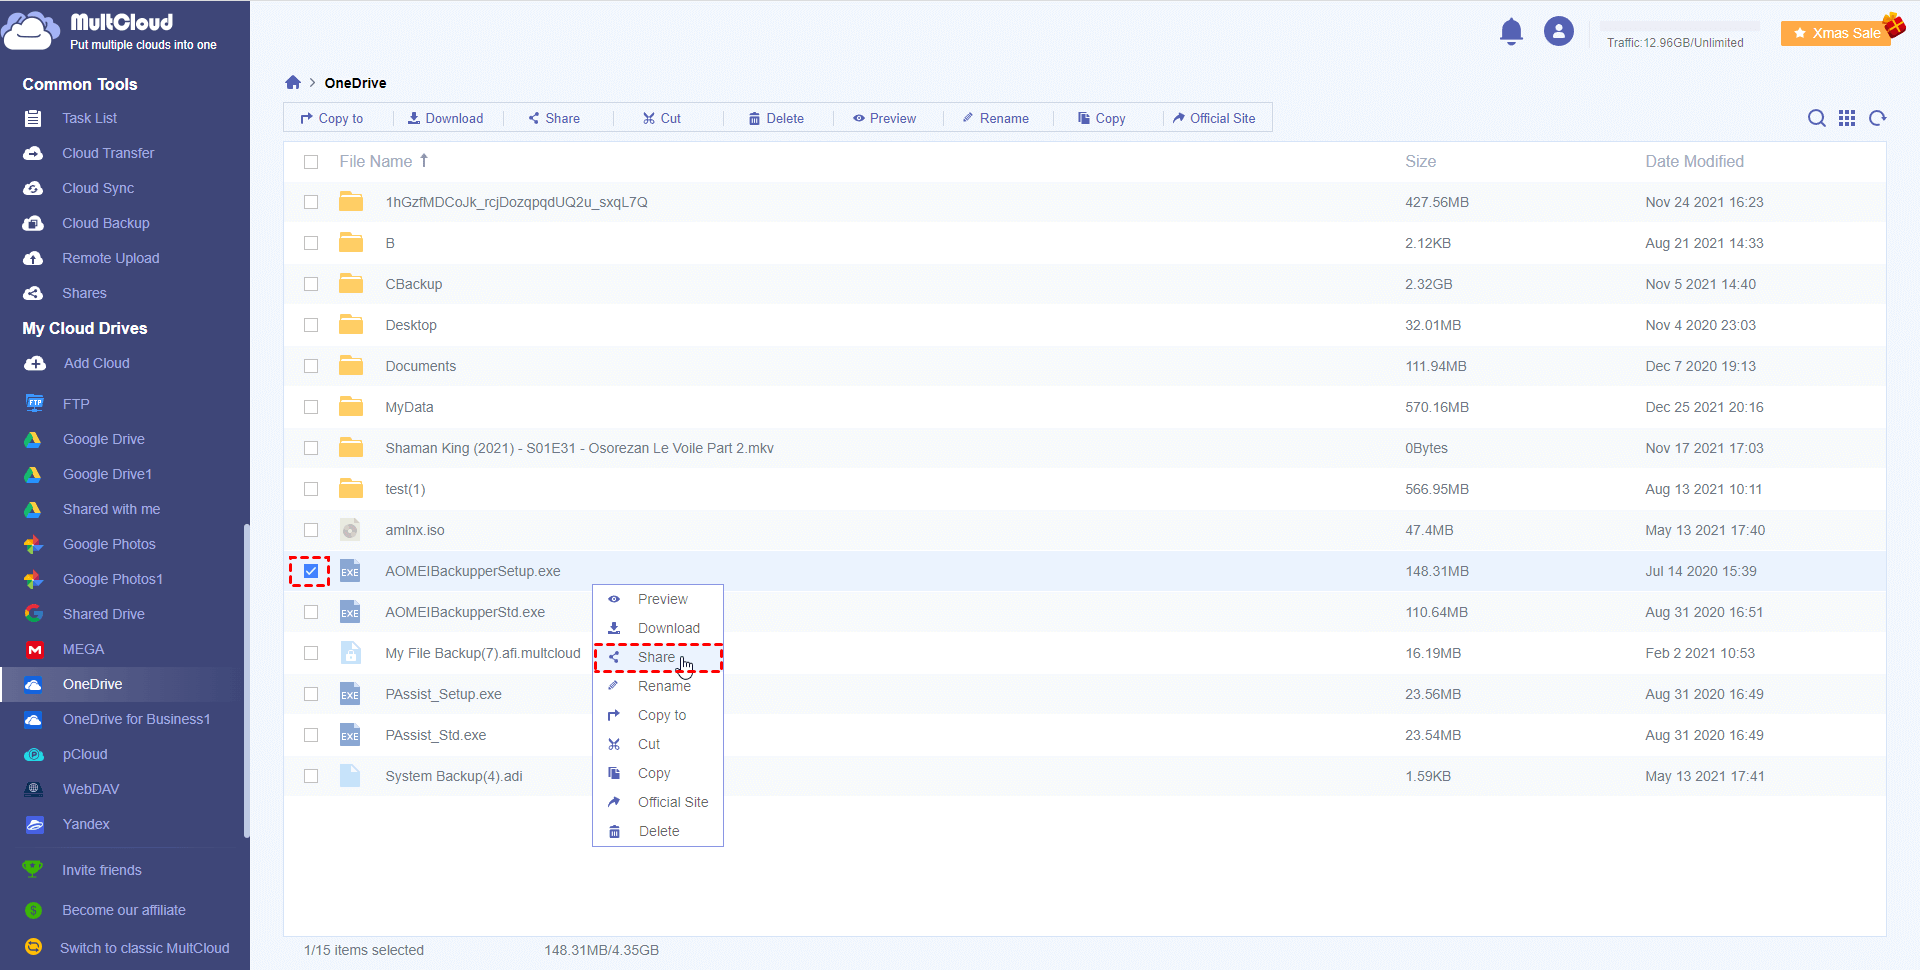Click the Xmas Sale button
The height and width of the screenshot is (970, 1920).
click(x=1837, y=33)
